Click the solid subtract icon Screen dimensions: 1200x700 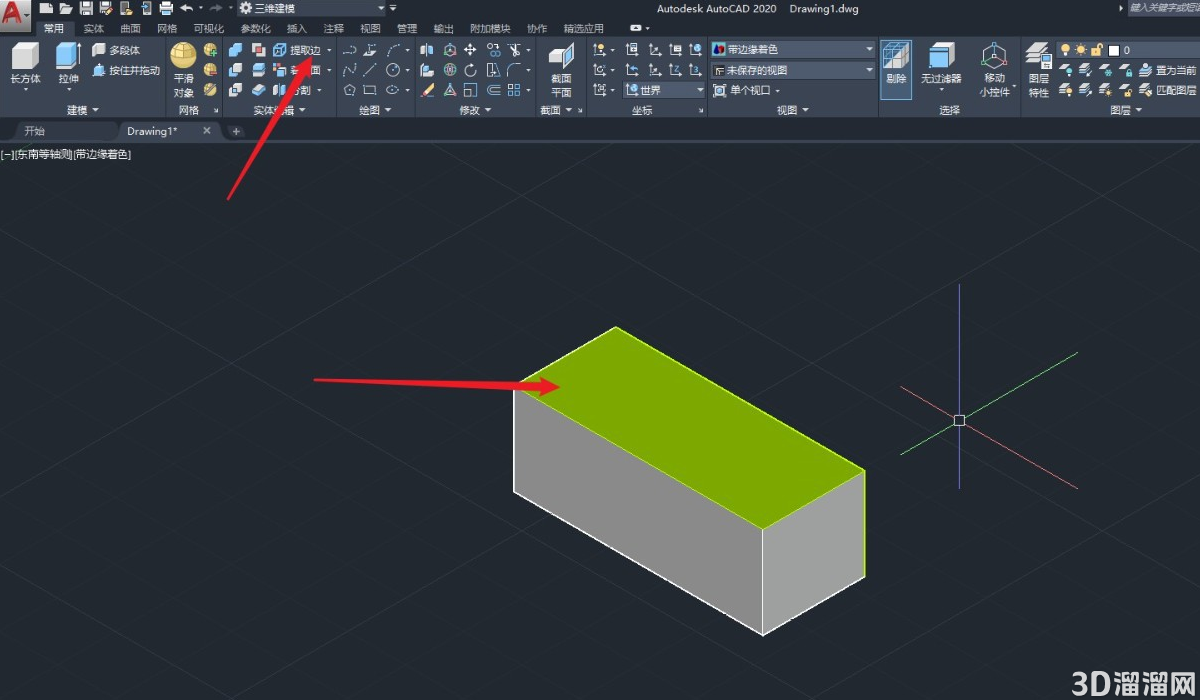pos(235,70)
